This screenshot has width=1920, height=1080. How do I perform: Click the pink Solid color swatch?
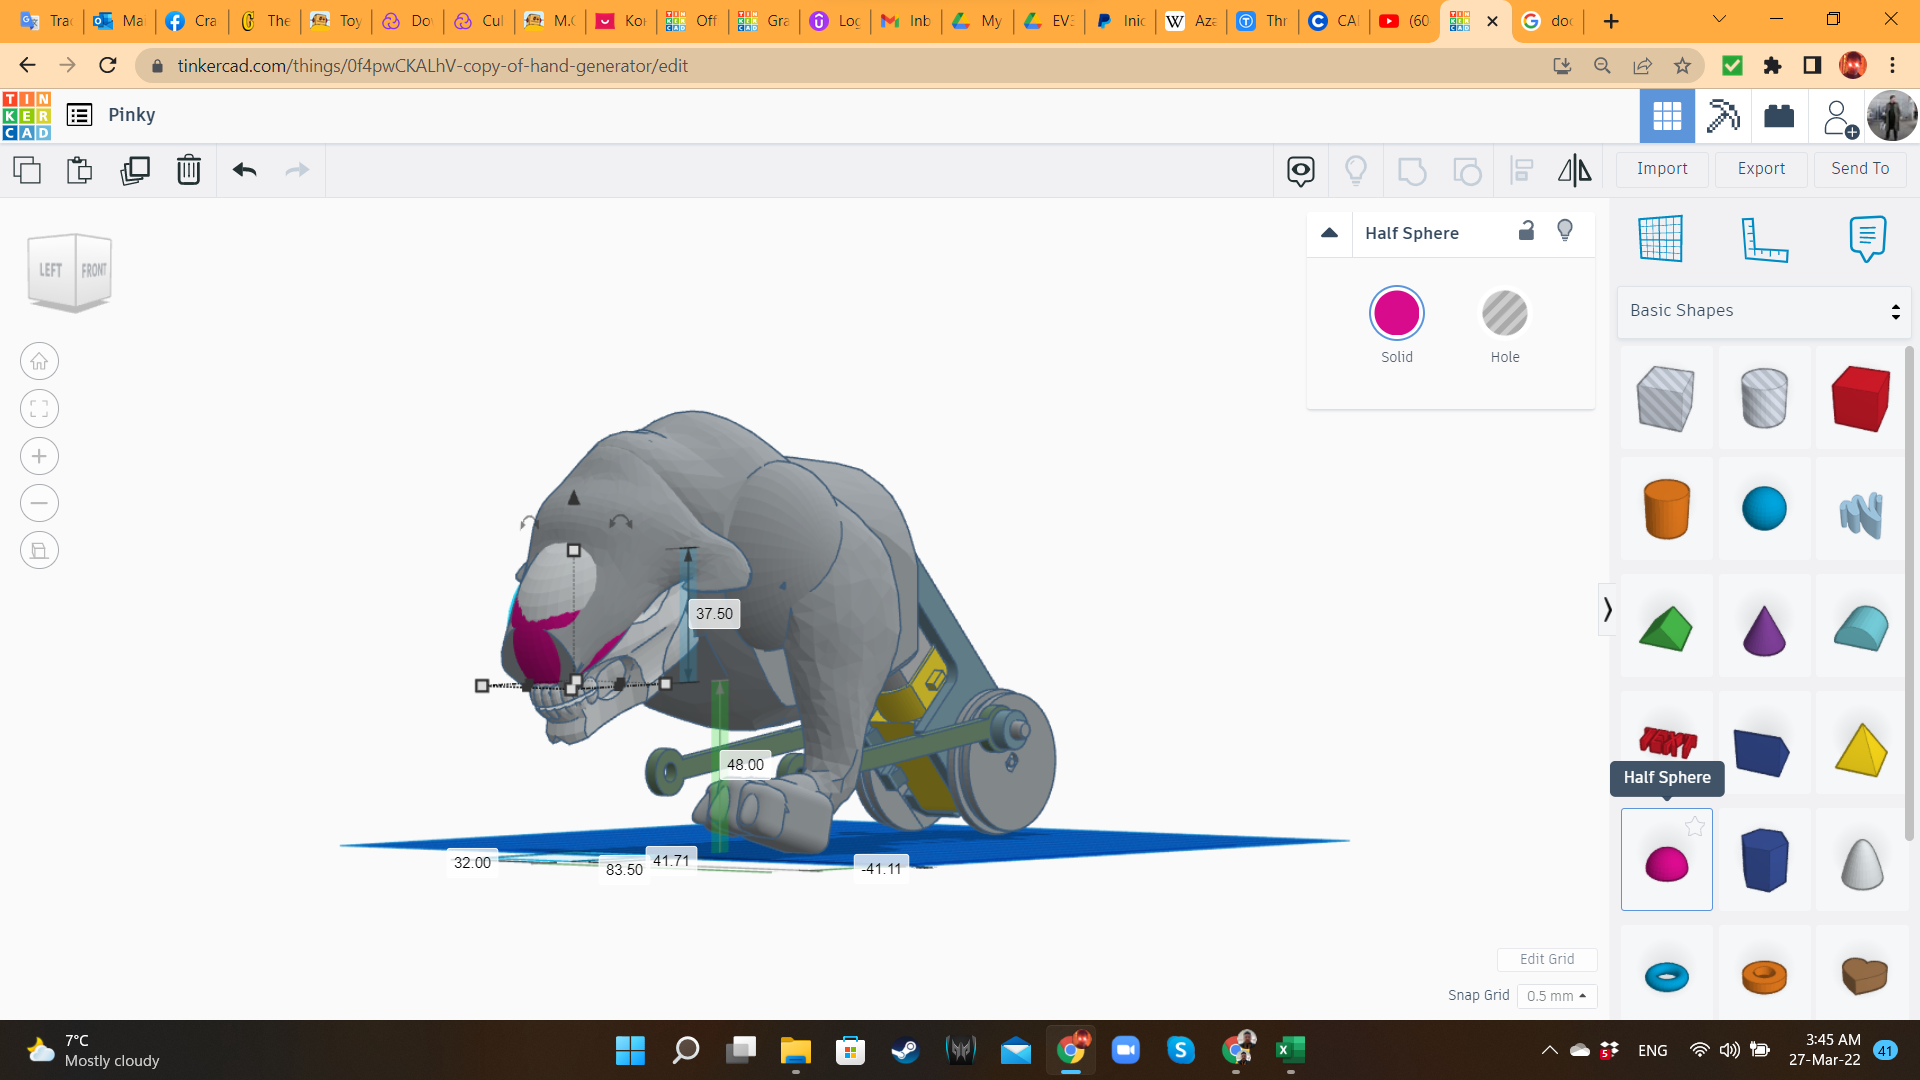coord(1396,314)
